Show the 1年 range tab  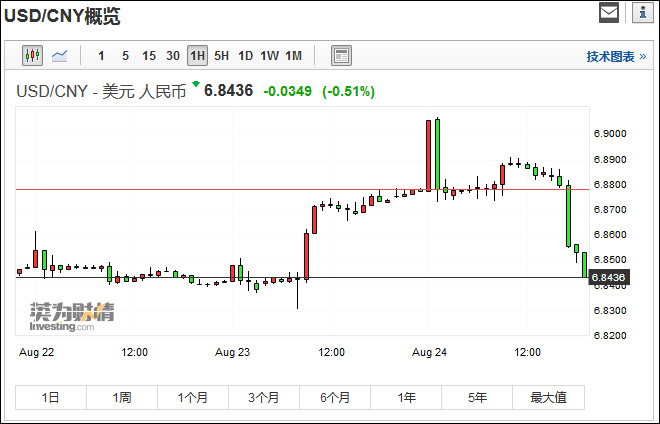pos(407,397)
